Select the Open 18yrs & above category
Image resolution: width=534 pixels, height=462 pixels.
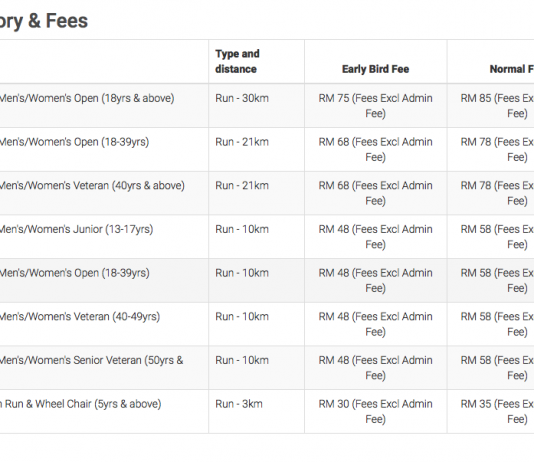click(x=87, y=98)
